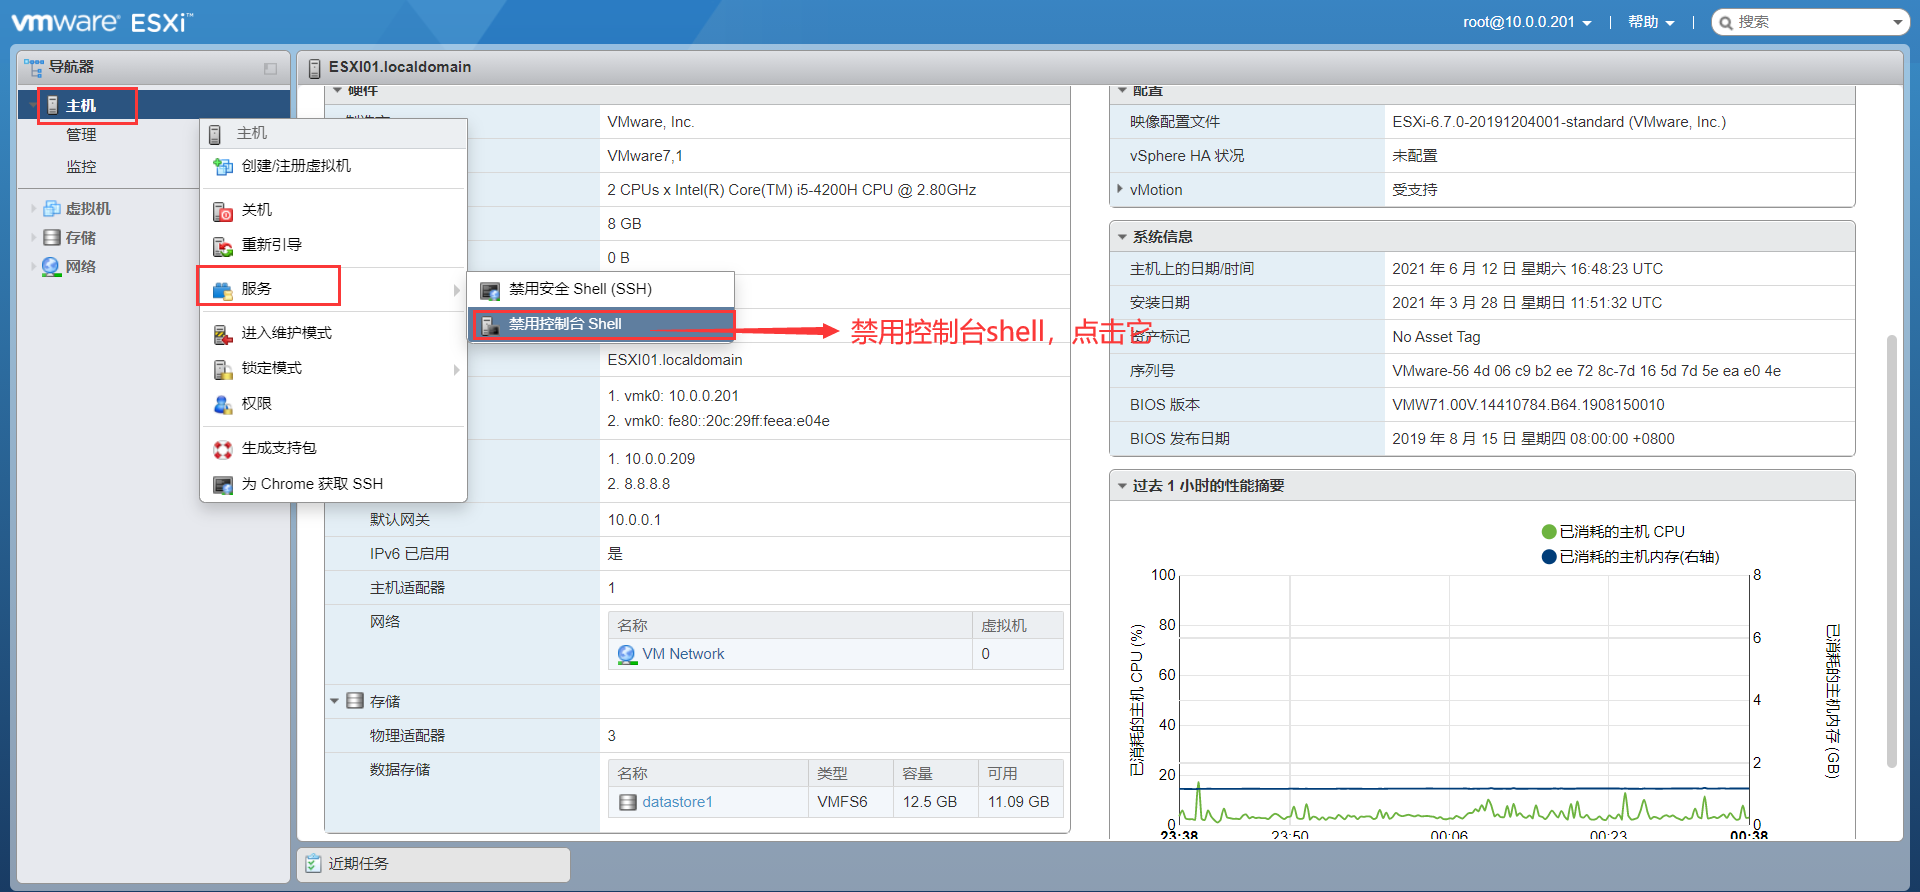Choose Permissions (权限) menu item
The width and height of the screenshot is (1920, 892).
point(333,403)
